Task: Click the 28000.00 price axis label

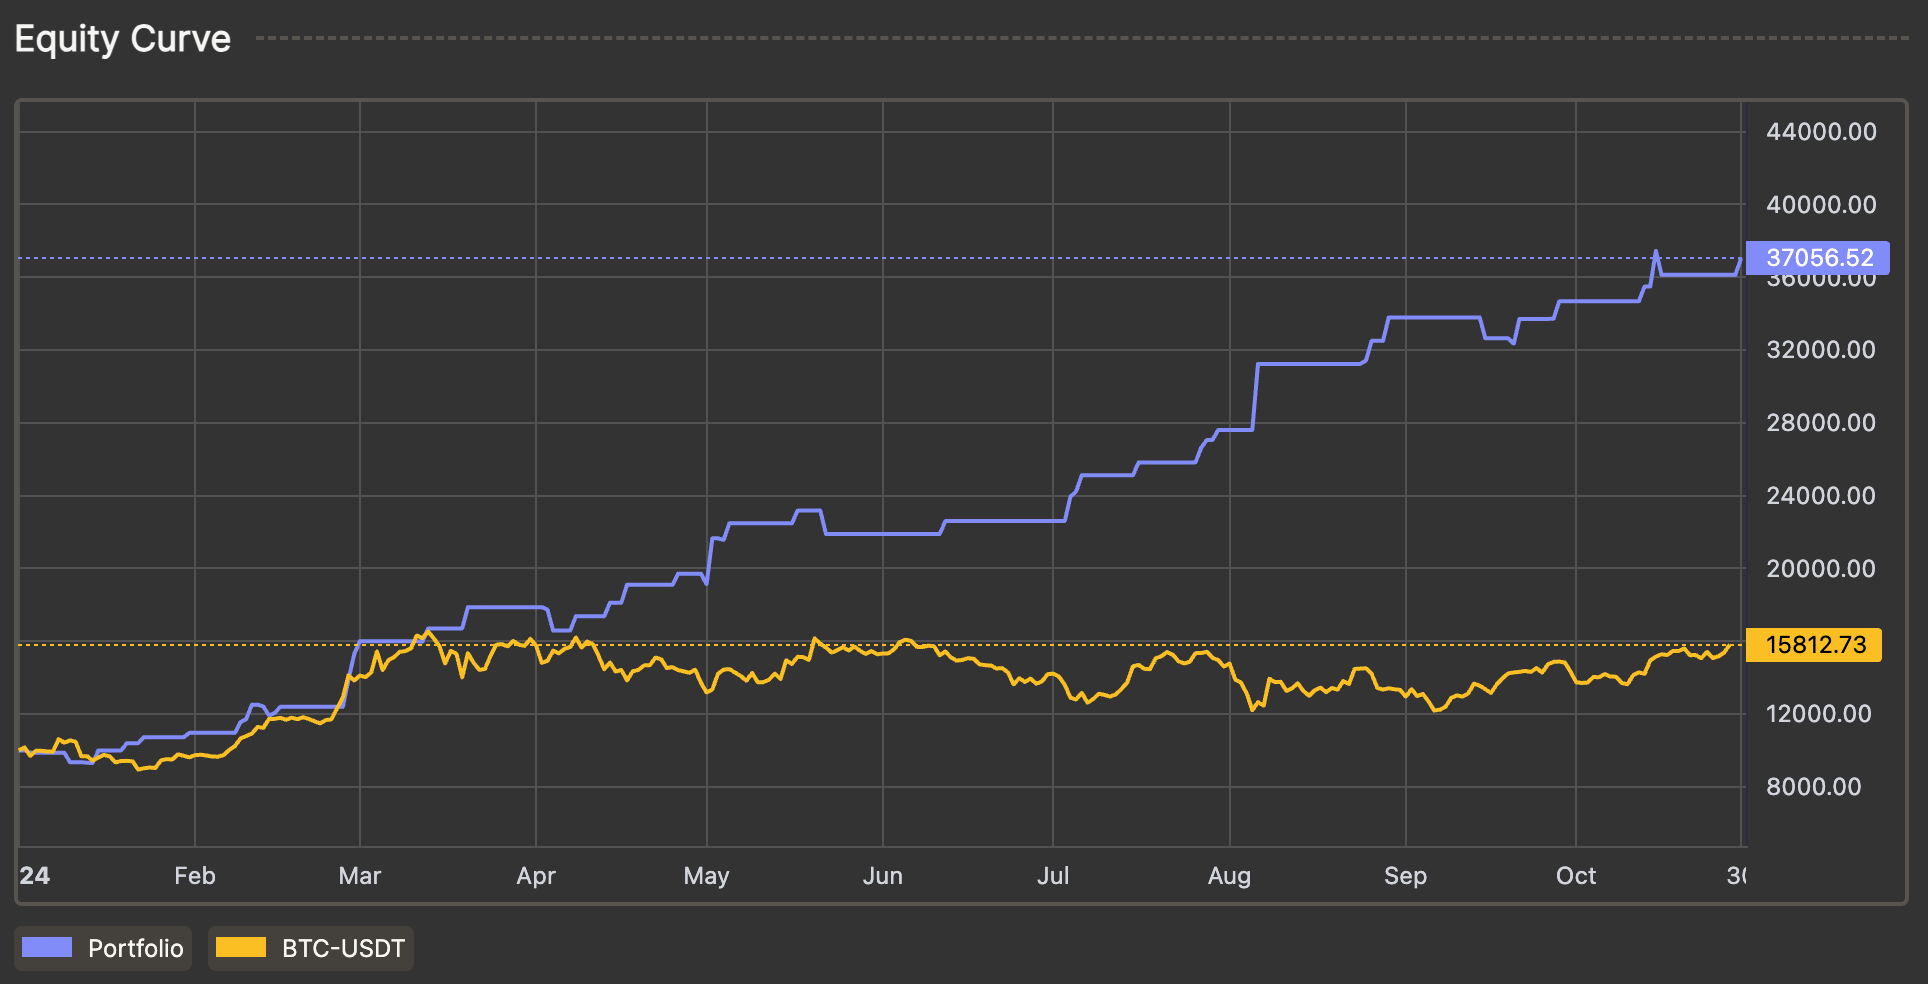Action: [x=1821, y=423]
